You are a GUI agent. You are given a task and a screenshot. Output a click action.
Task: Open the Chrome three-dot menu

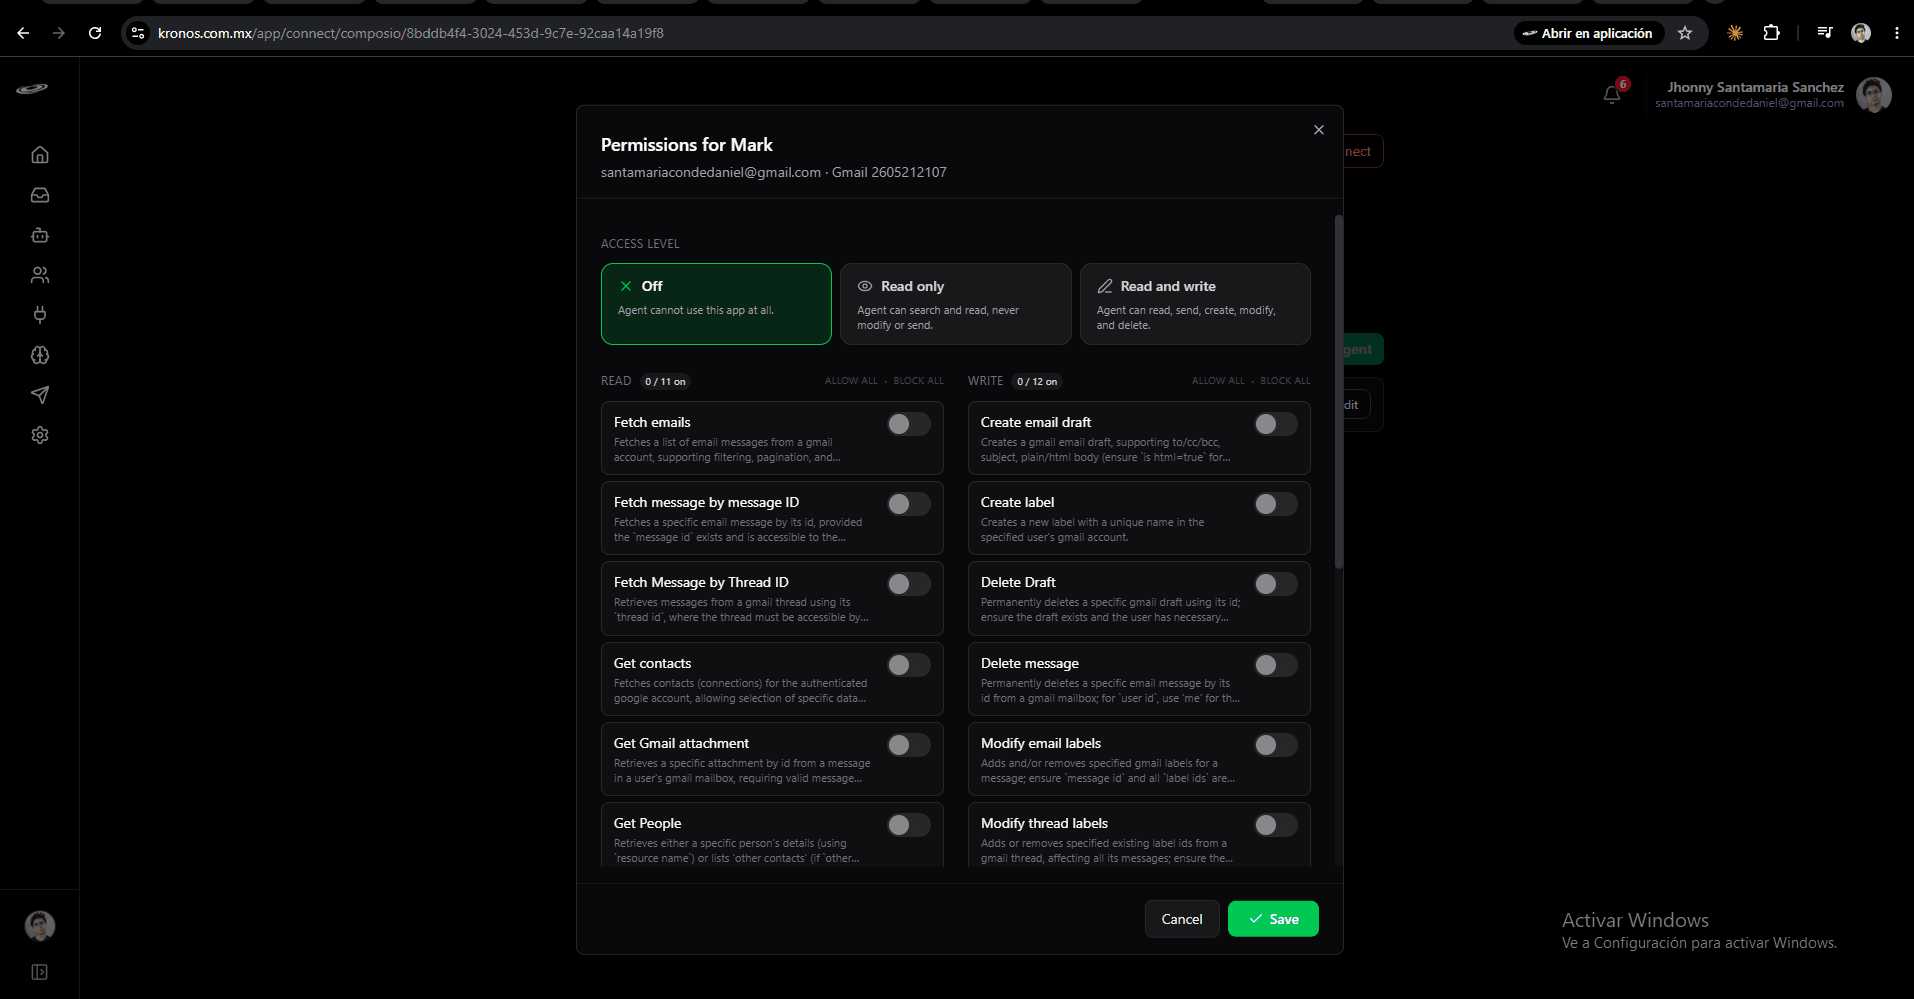pos(1896,33)
